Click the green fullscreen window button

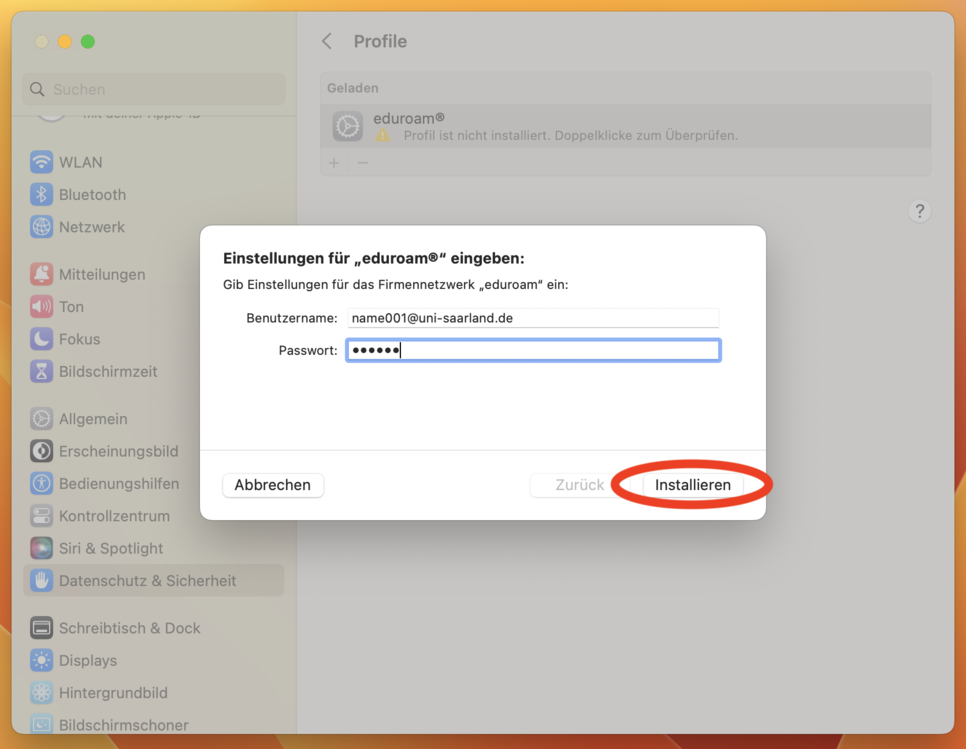87,41
